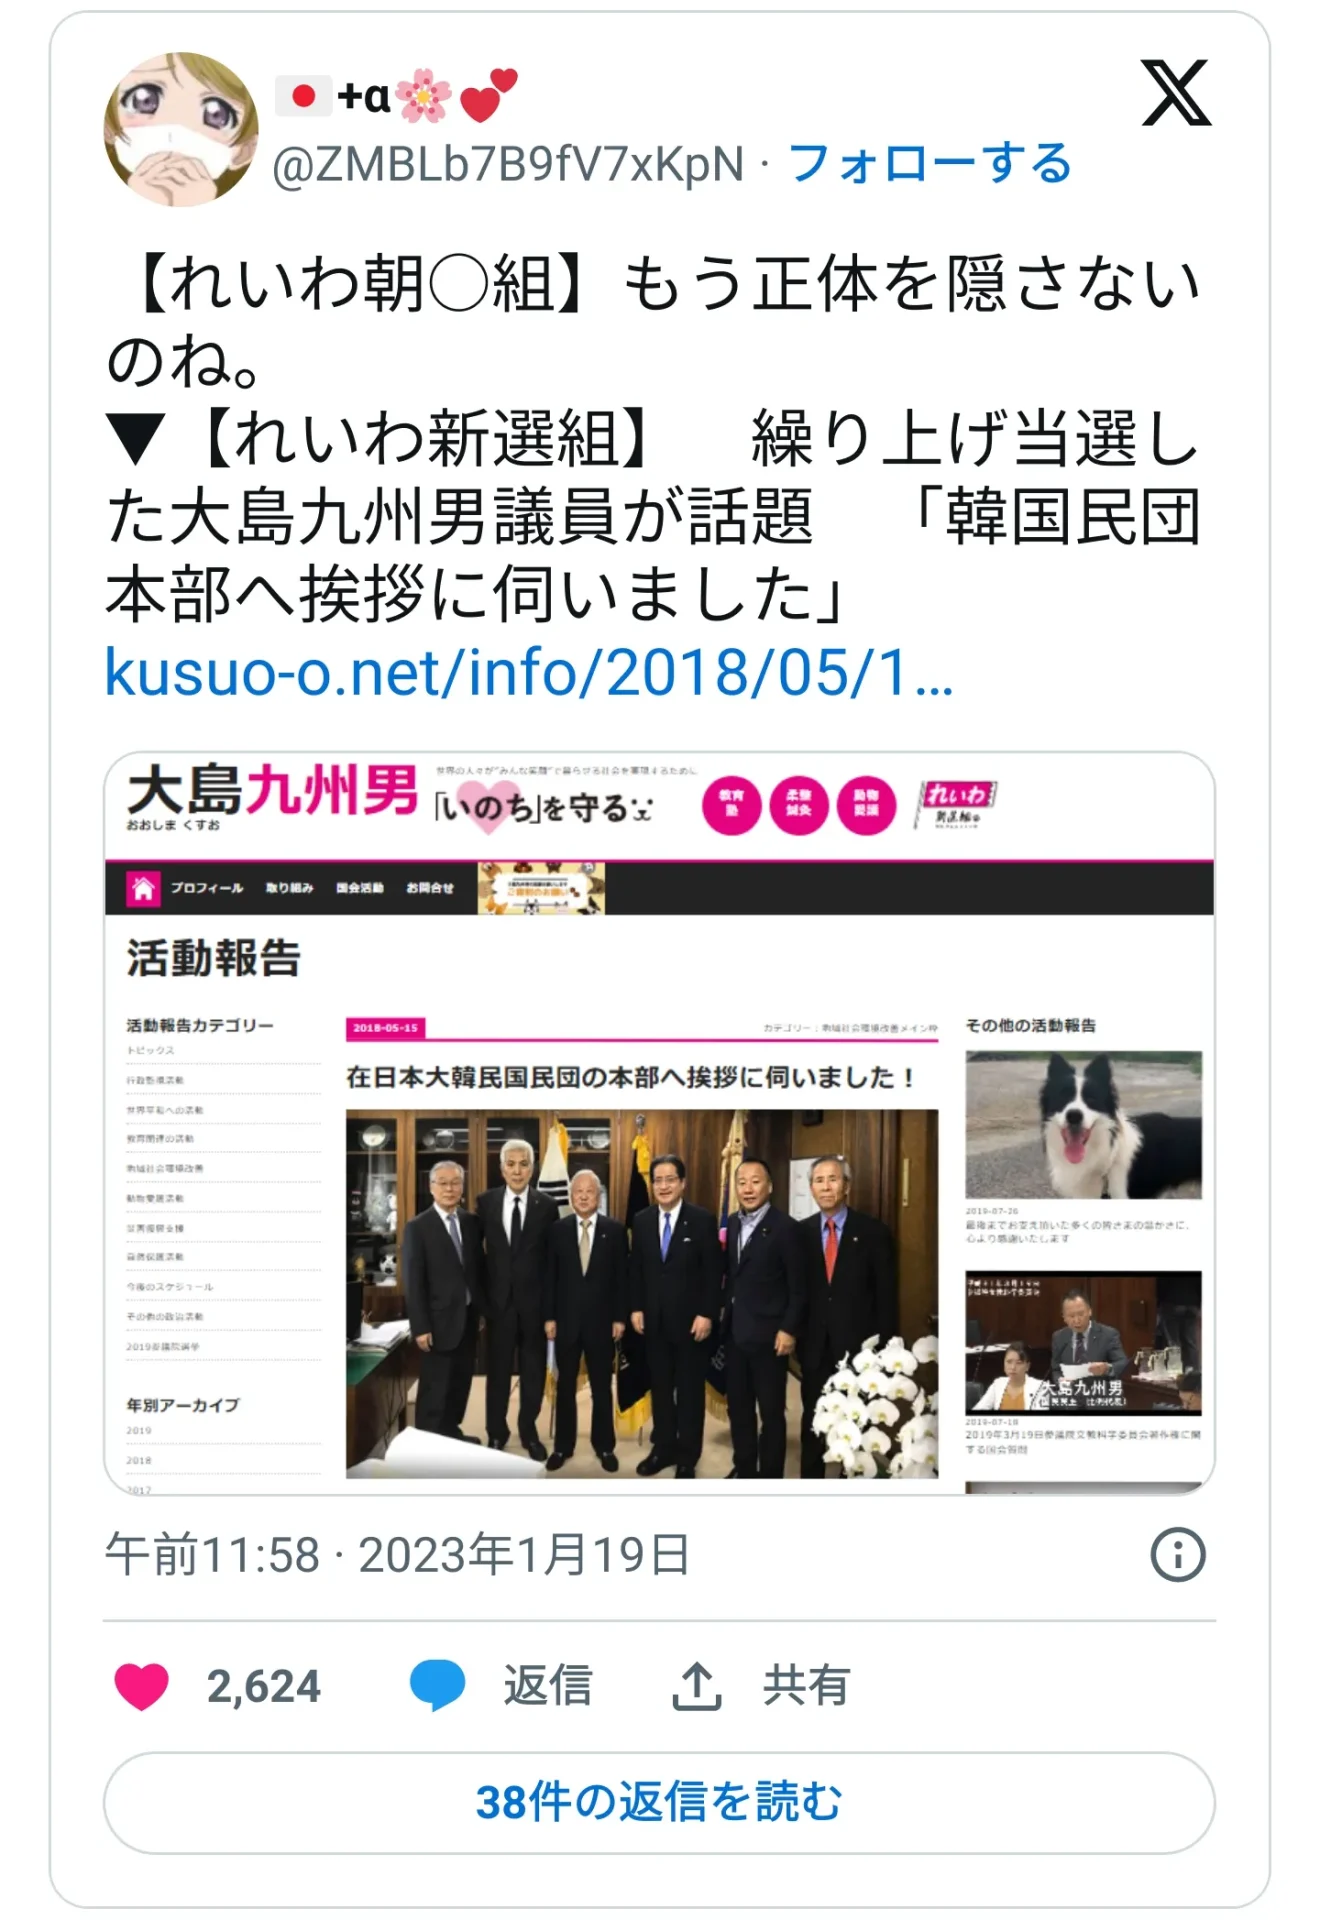
Task: Click the X logo icon
Action: pos(1176,93)
